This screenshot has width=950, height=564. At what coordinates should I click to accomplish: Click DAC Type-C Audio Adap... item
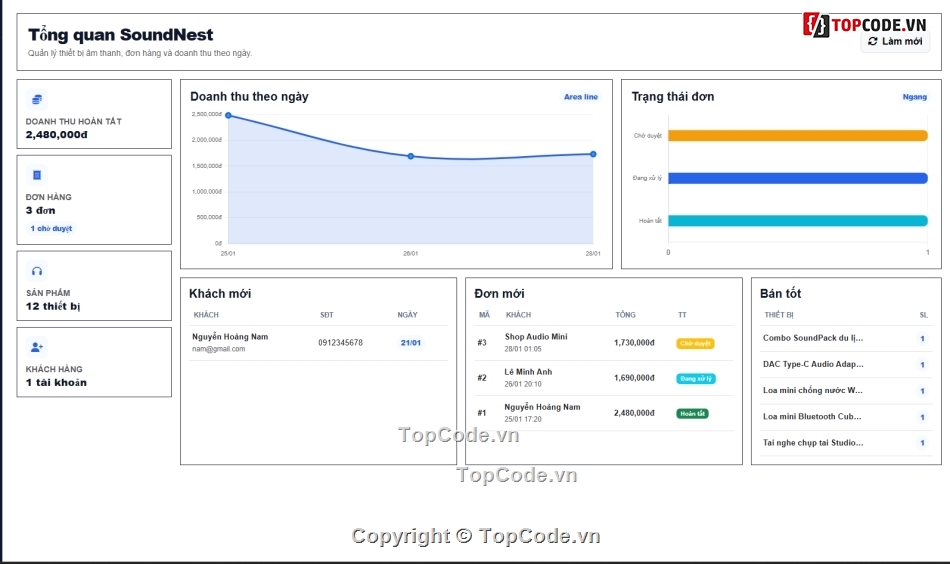813,364
